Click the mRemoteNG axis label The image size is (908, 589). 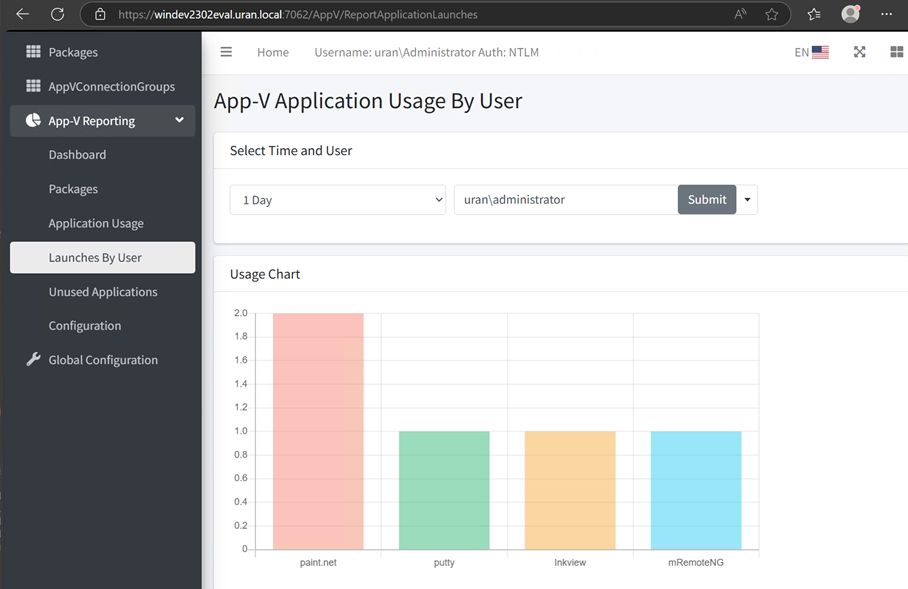(x=696, y=562)
